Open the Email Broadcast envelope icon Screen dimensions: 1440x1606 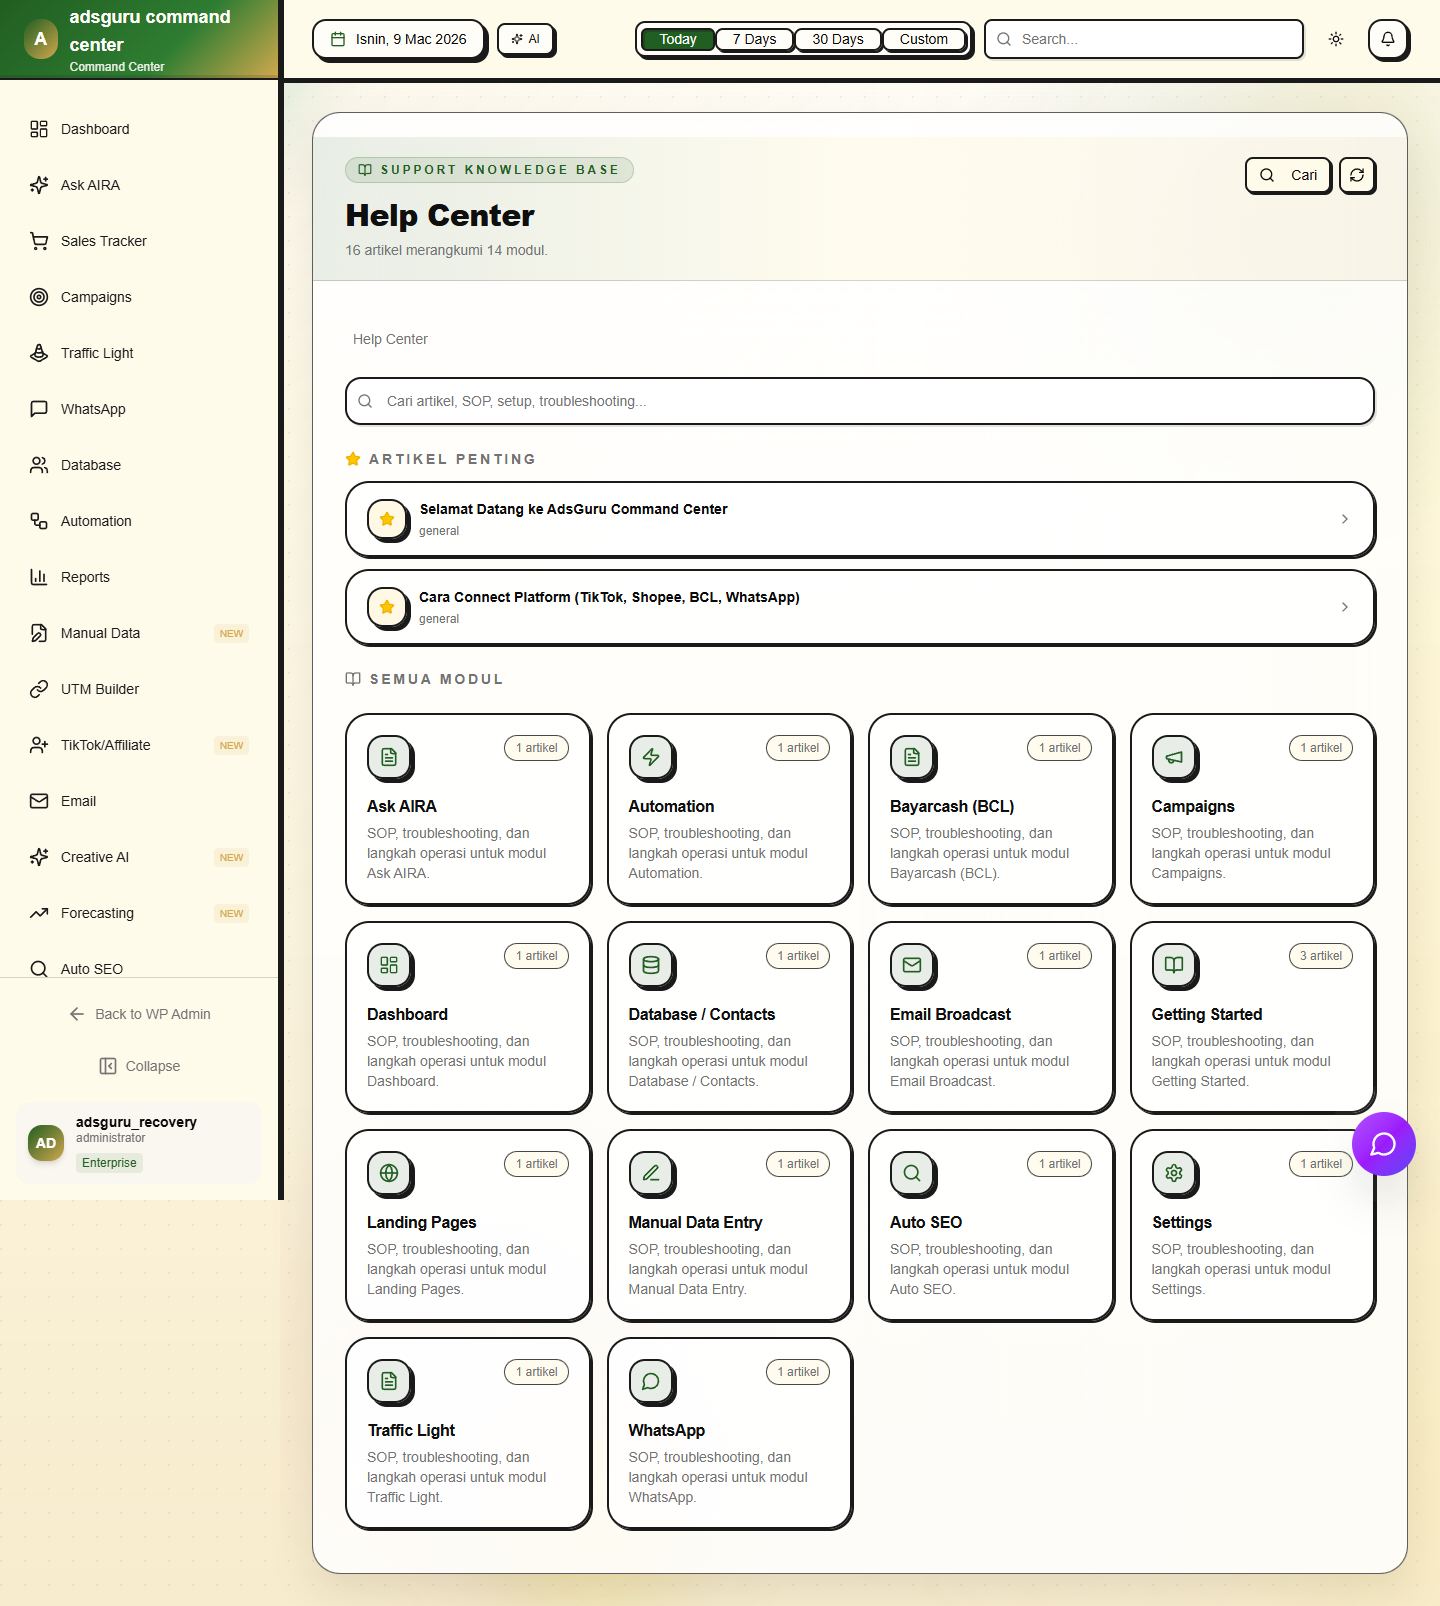click(x=912, y=966)
